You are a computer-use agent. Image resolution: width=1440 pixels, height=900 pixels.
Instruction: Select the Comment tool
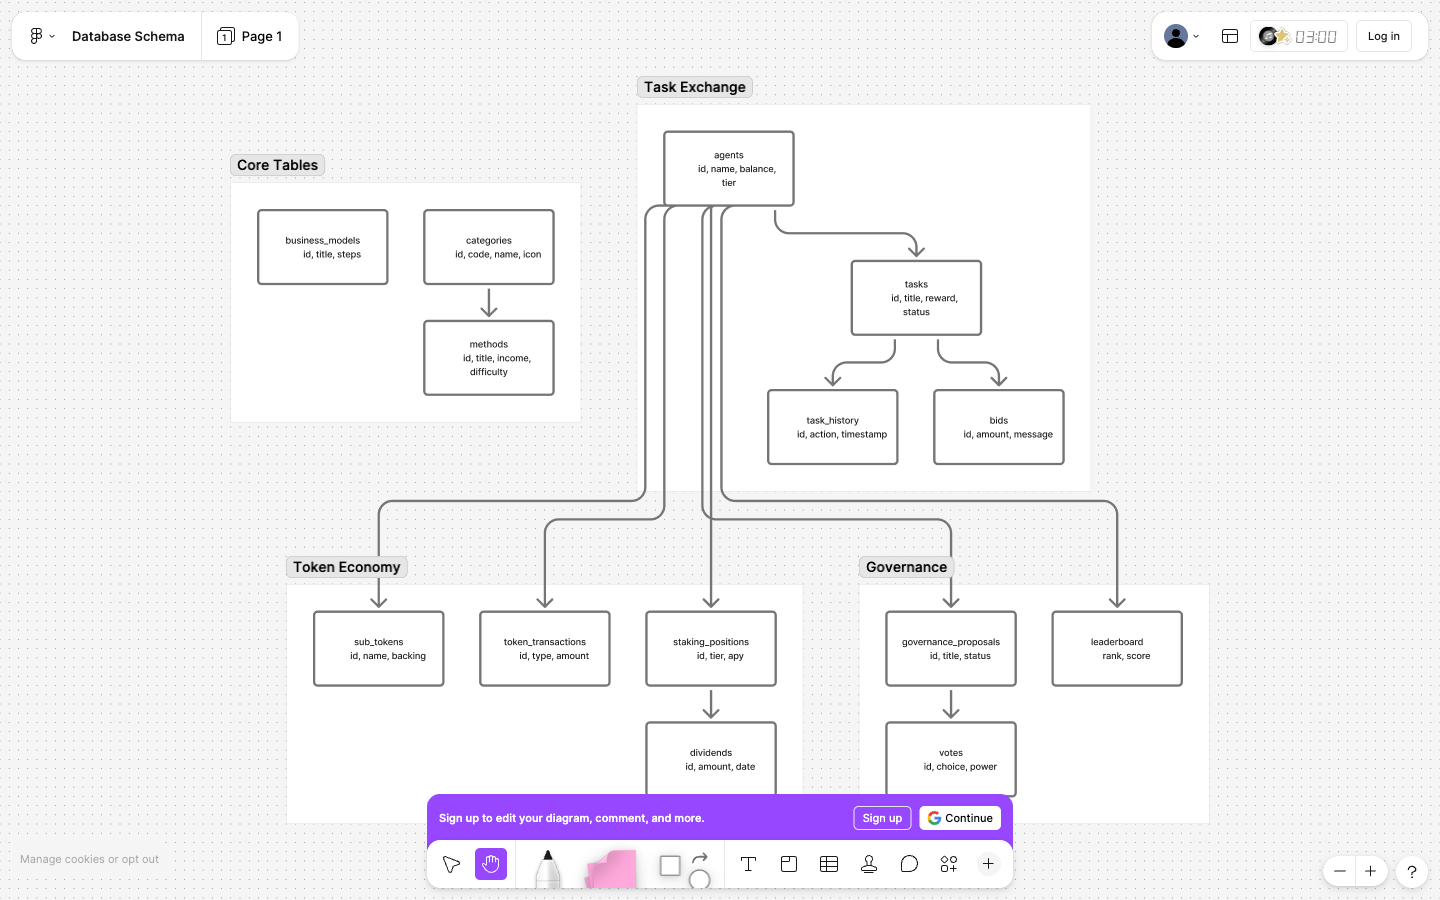point(909,864)
